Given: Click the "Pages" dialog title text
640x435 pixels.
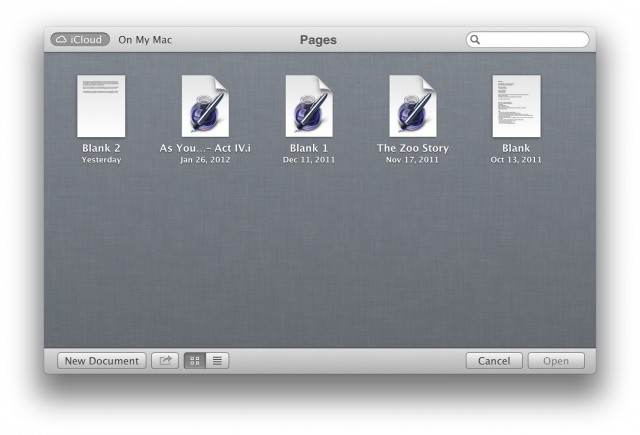Looking at the screenshot, I should 318,40.
